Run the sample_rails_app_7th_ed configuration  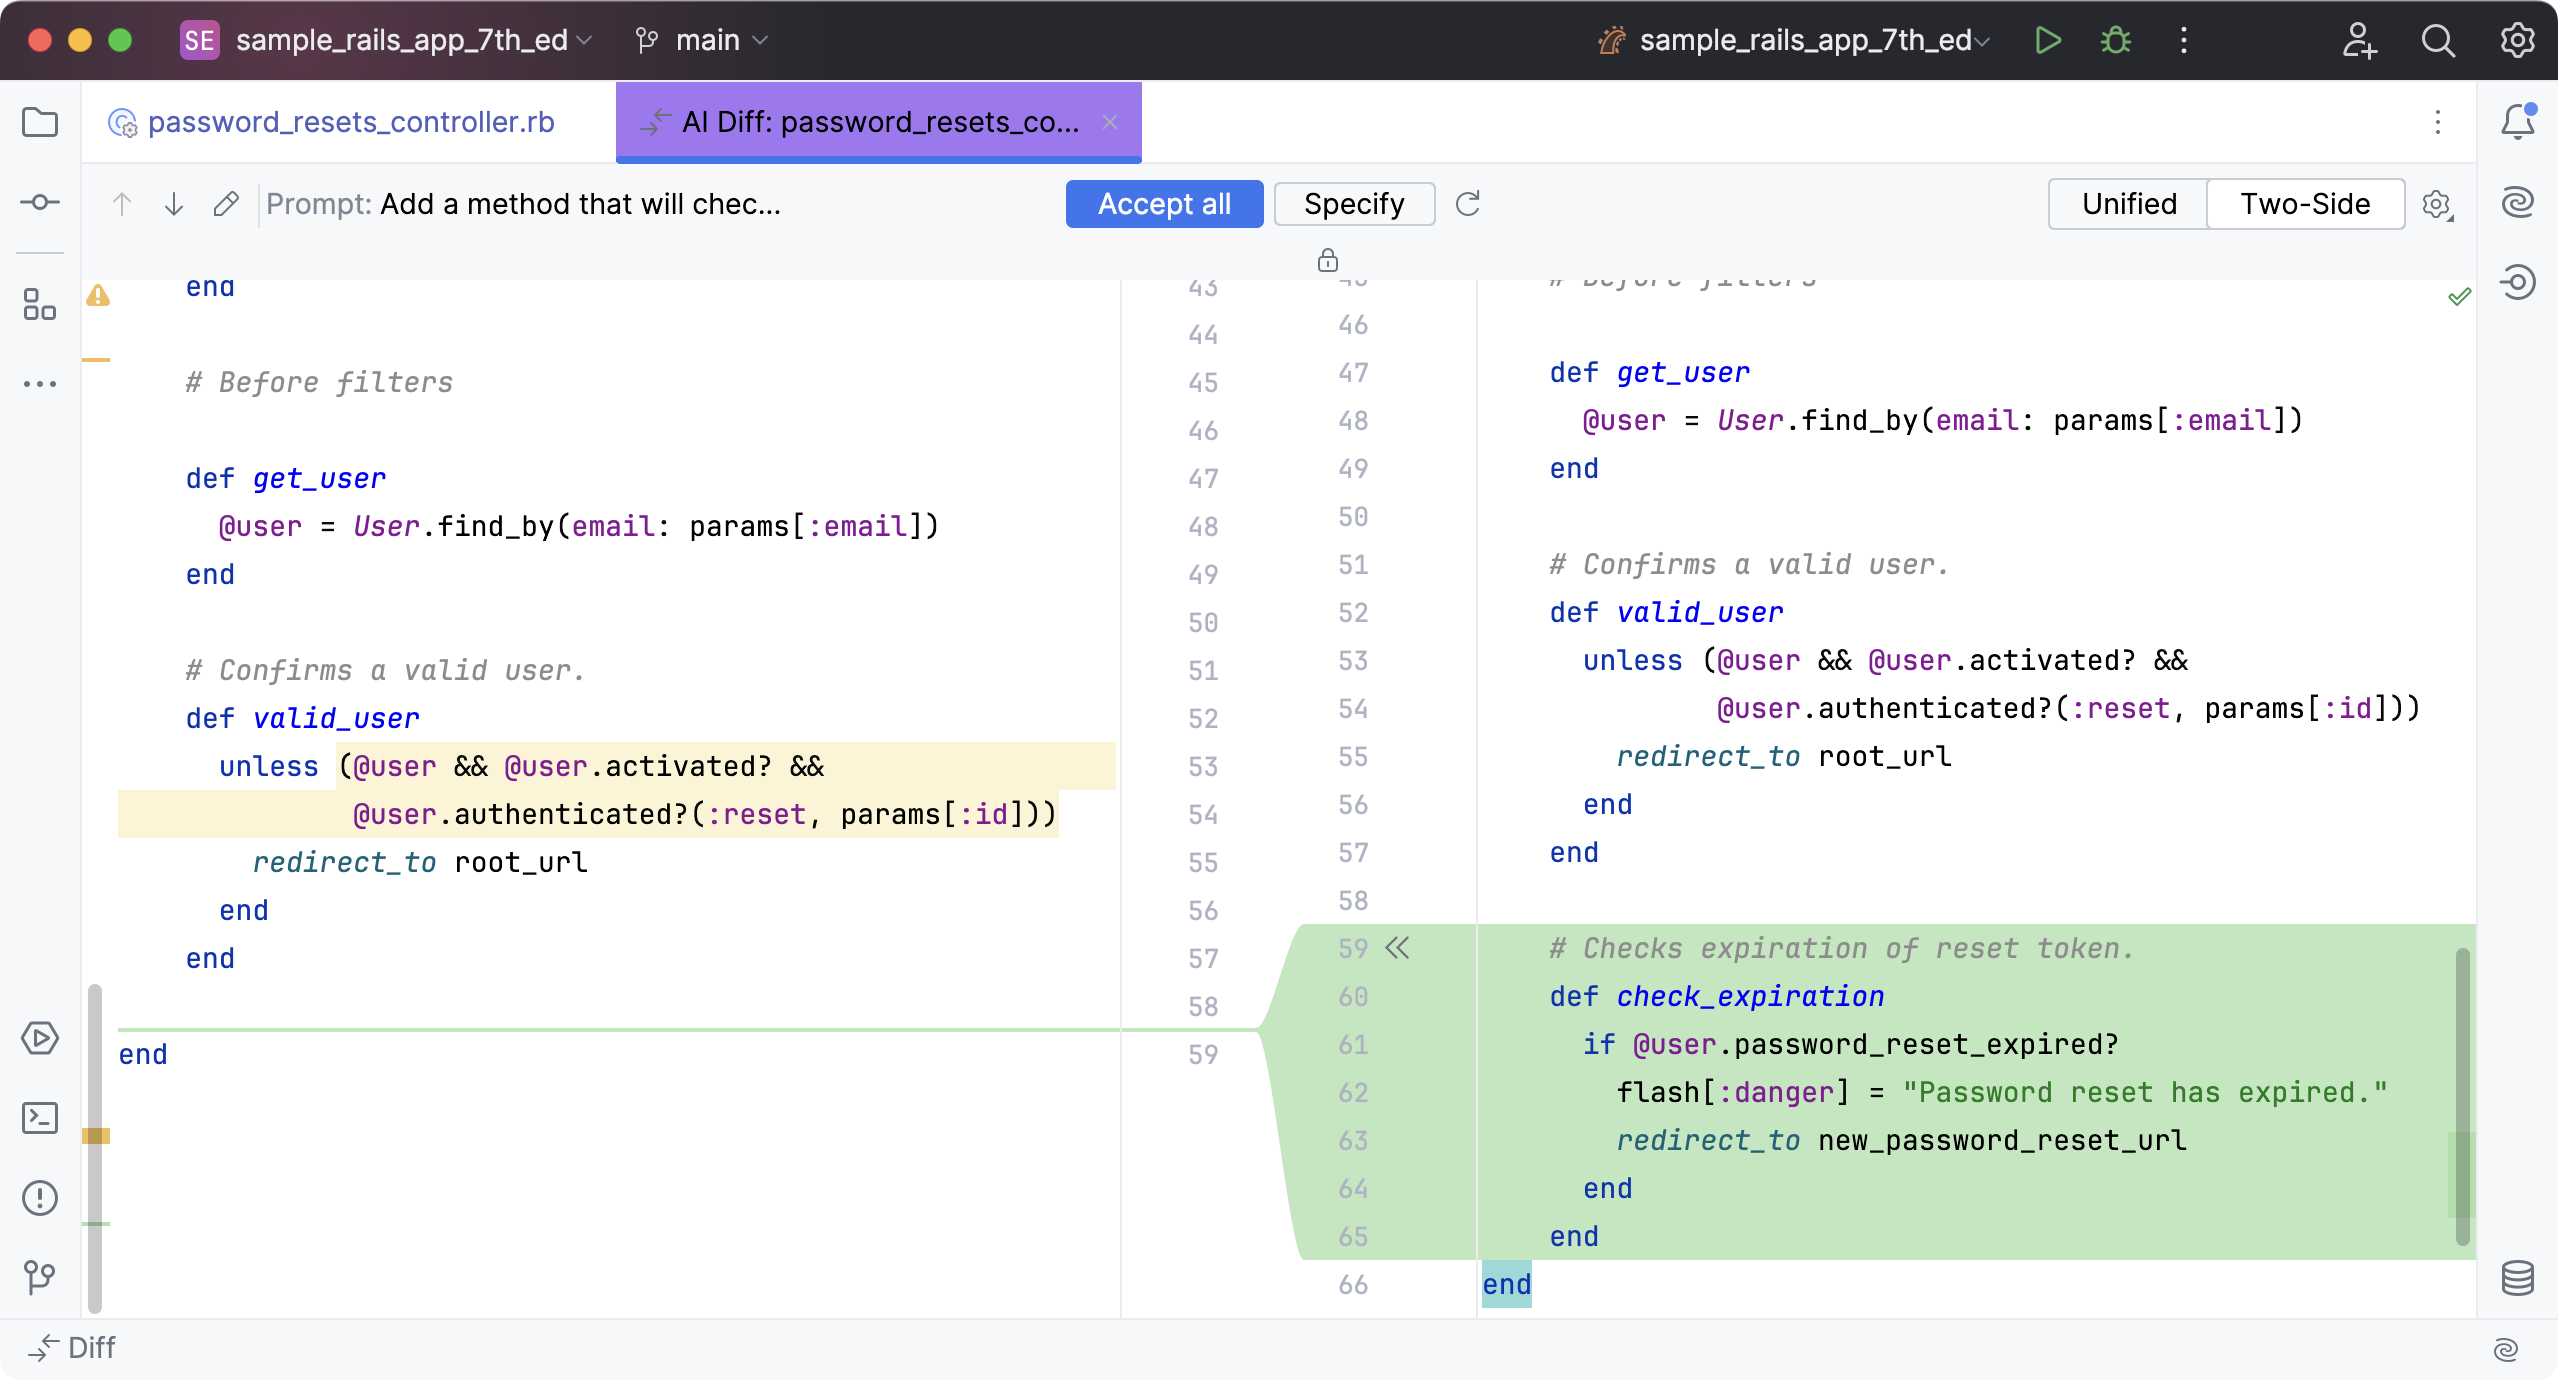pyautogui.click(x=2047, y=41)
